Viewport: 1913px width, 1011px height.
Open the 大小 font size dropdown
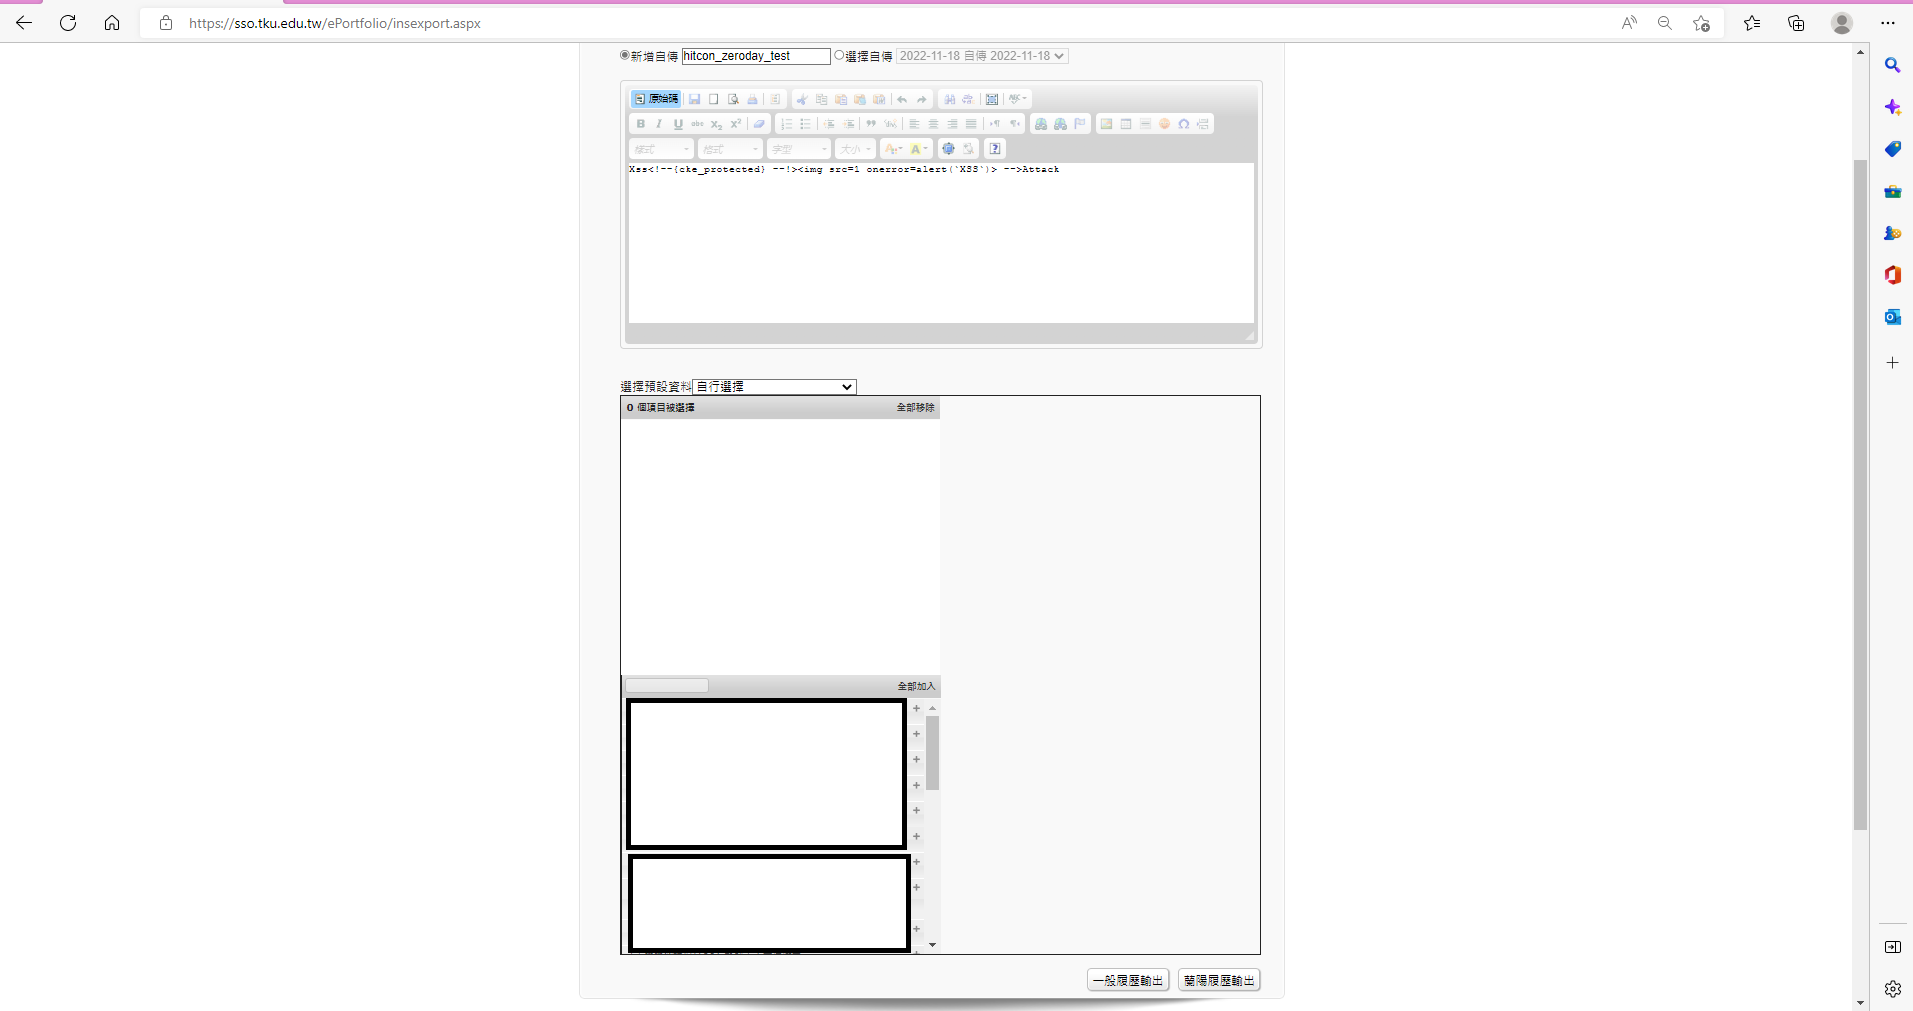855,149
